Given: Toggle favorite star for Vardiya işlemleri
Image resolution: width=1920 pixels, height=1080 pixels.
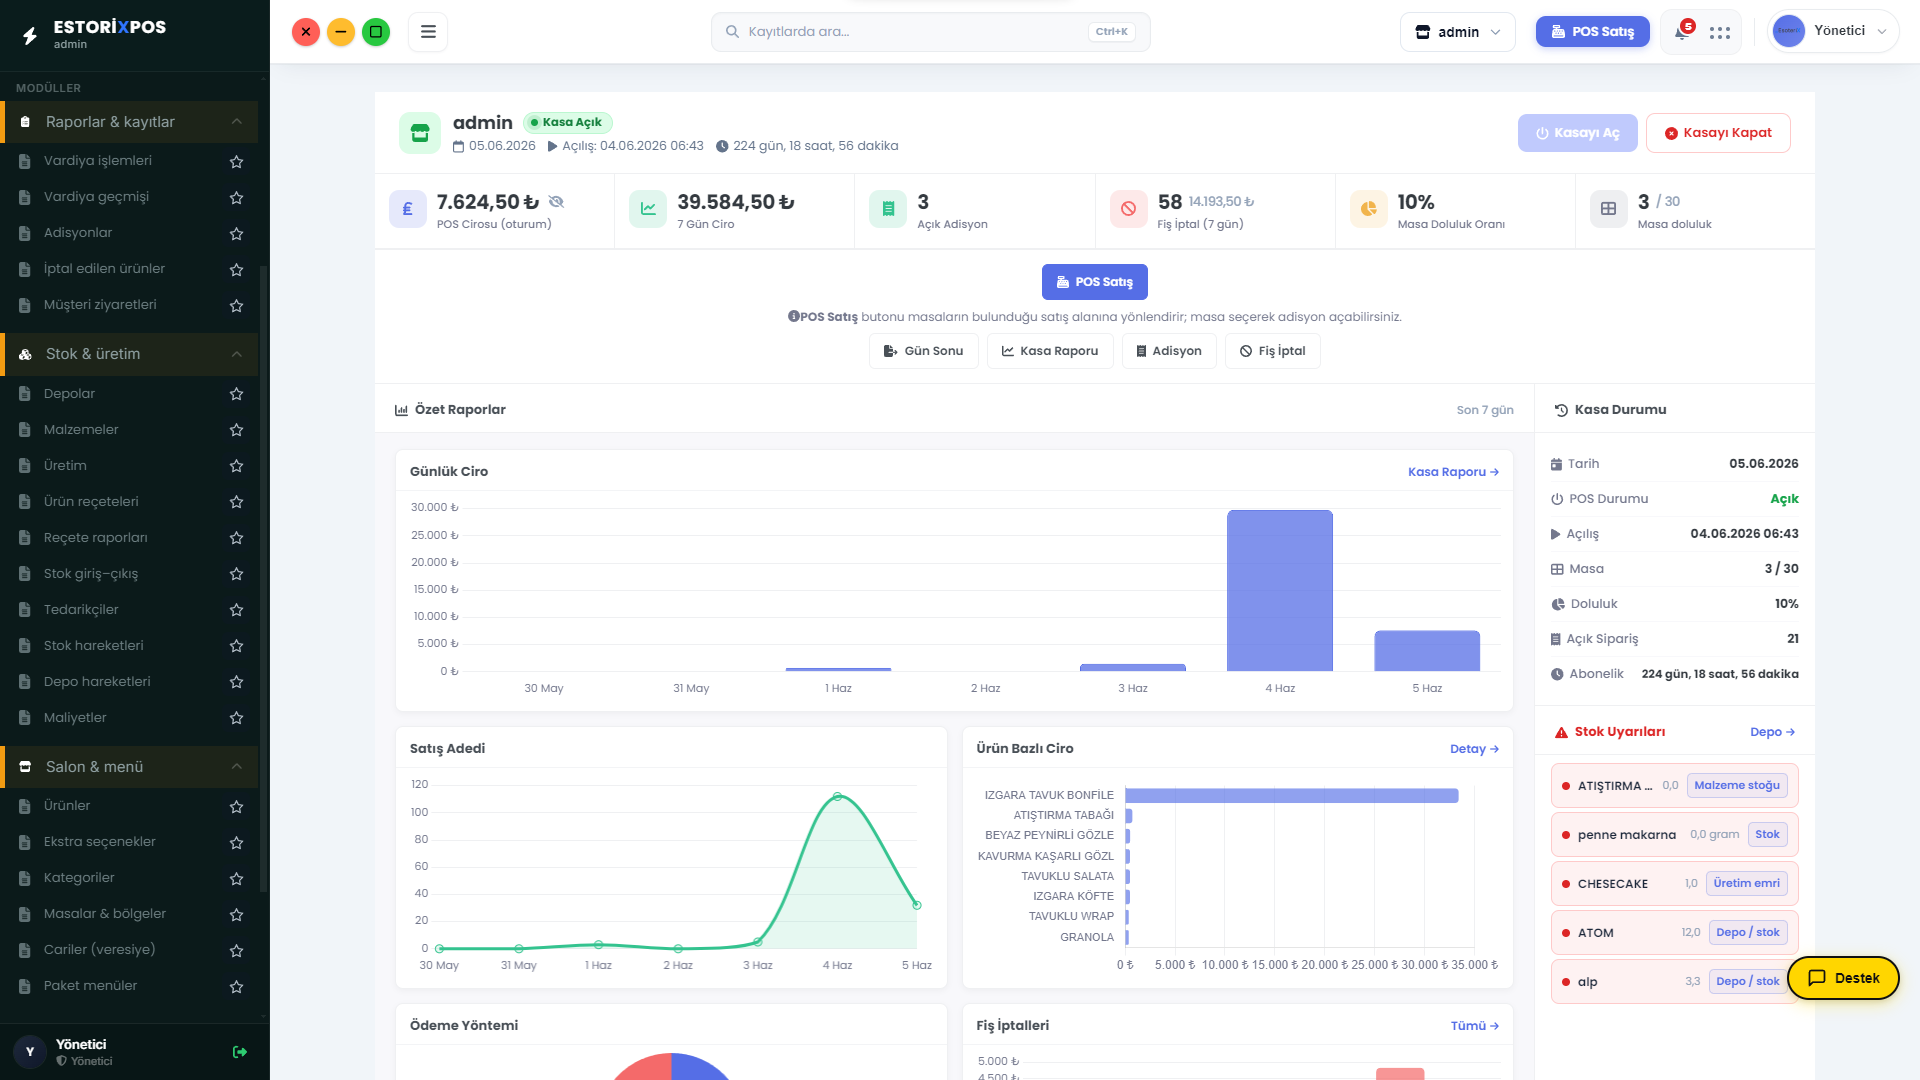Looking at the screenshot, I should pos(236,161).
